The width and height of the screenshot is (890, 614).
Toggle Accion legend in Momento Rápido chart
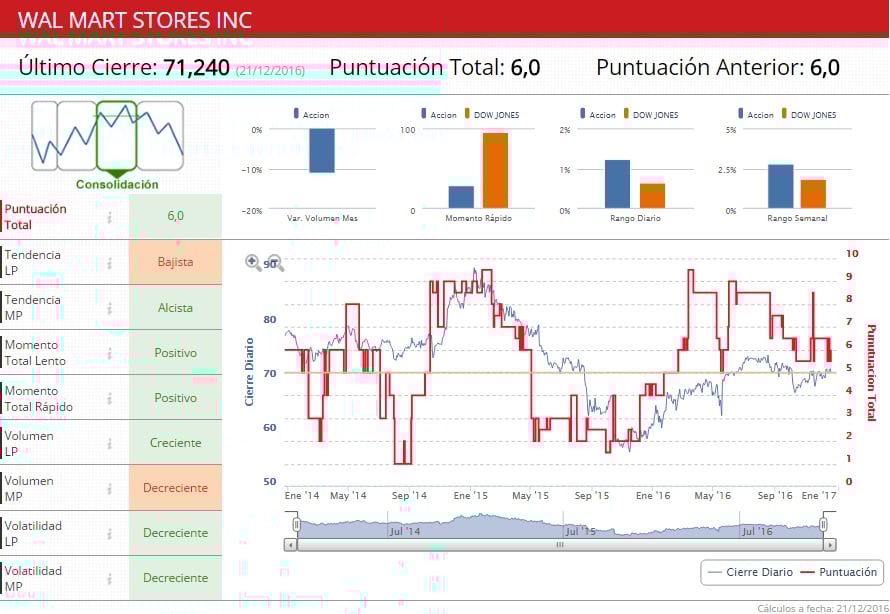(x=439, y=114)
